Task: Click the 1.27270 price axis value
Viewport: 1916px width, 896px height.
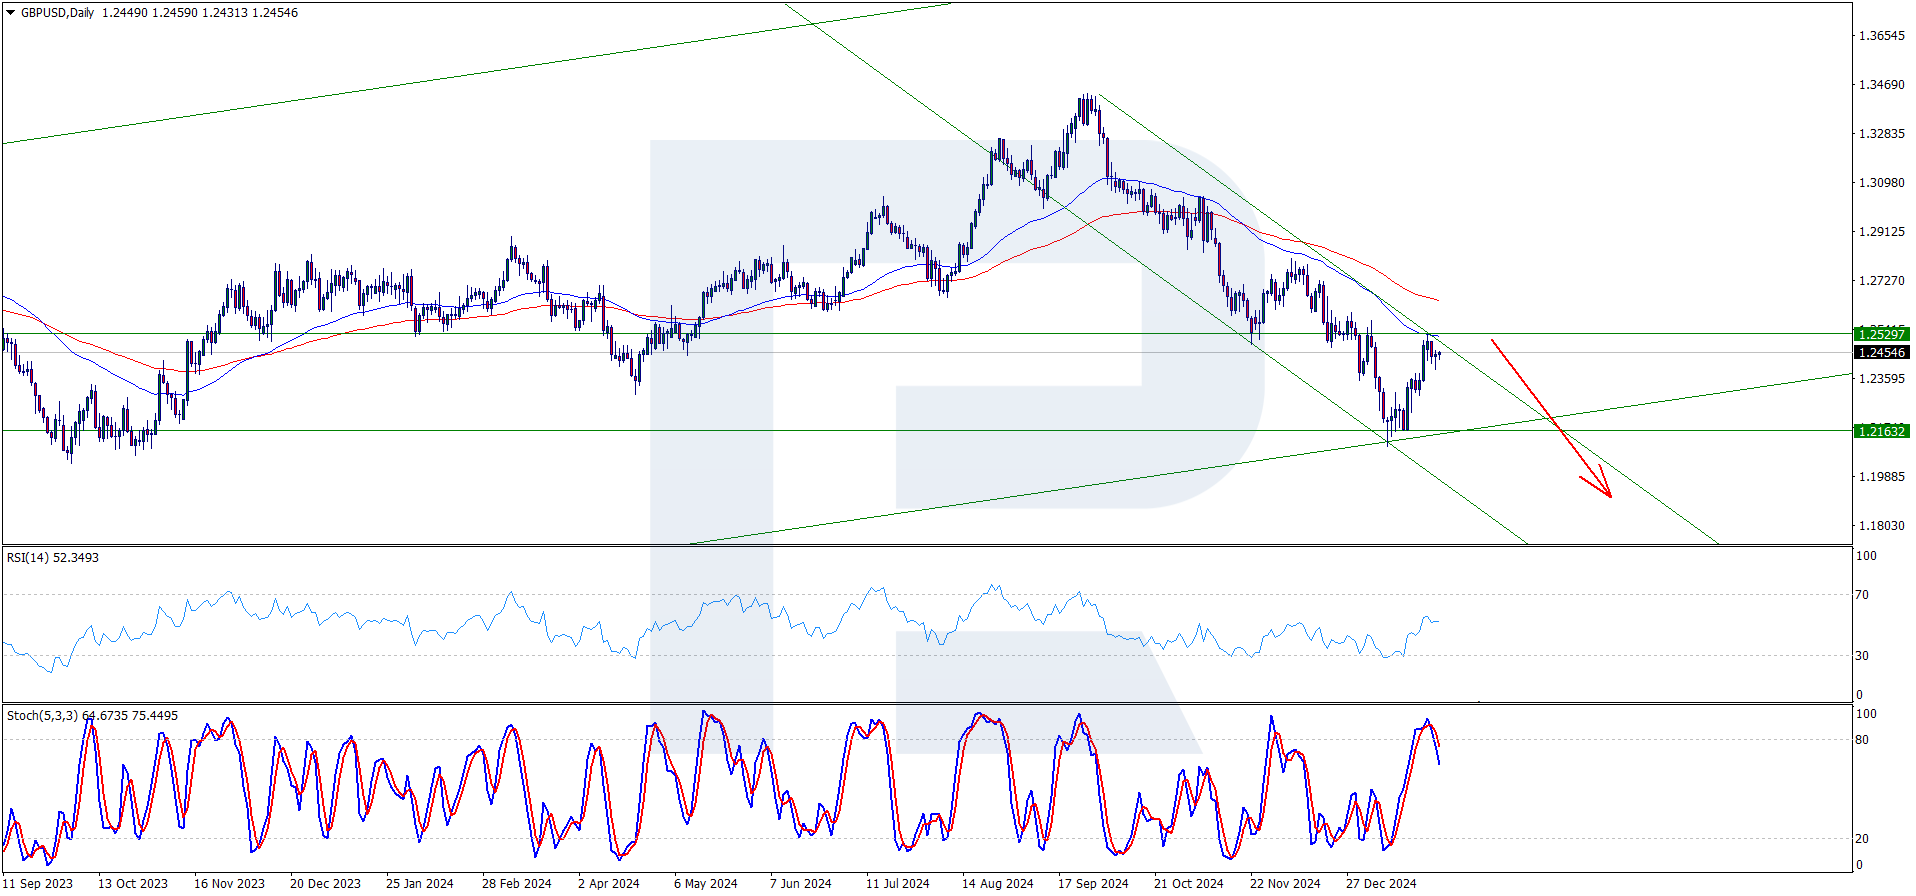Action: [1881, 281]
